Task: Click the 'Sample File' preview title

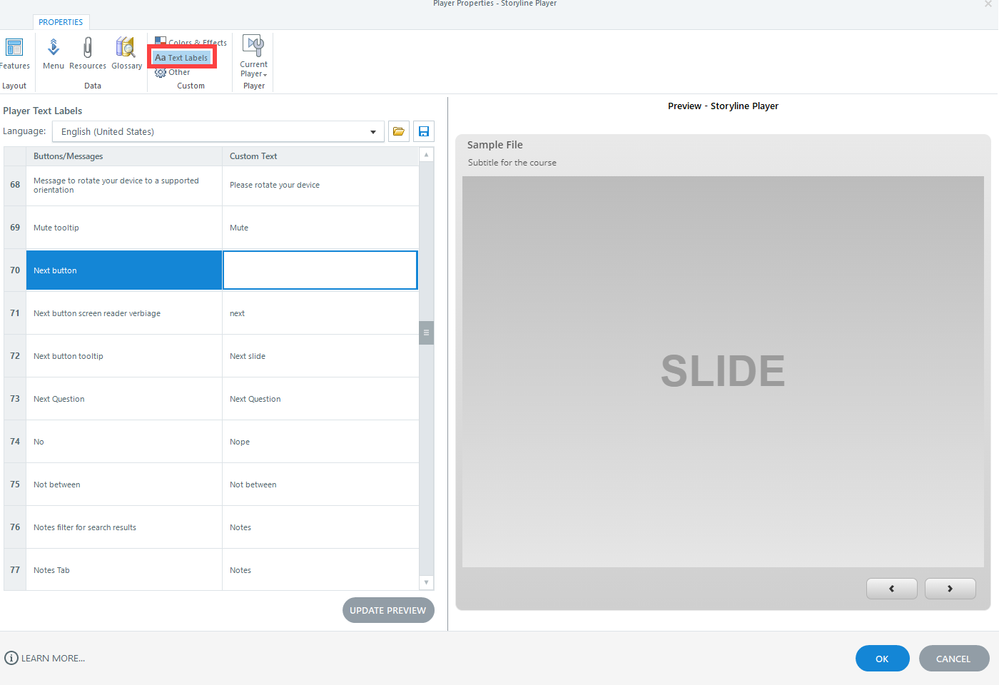Action: [x=495, y=145]
